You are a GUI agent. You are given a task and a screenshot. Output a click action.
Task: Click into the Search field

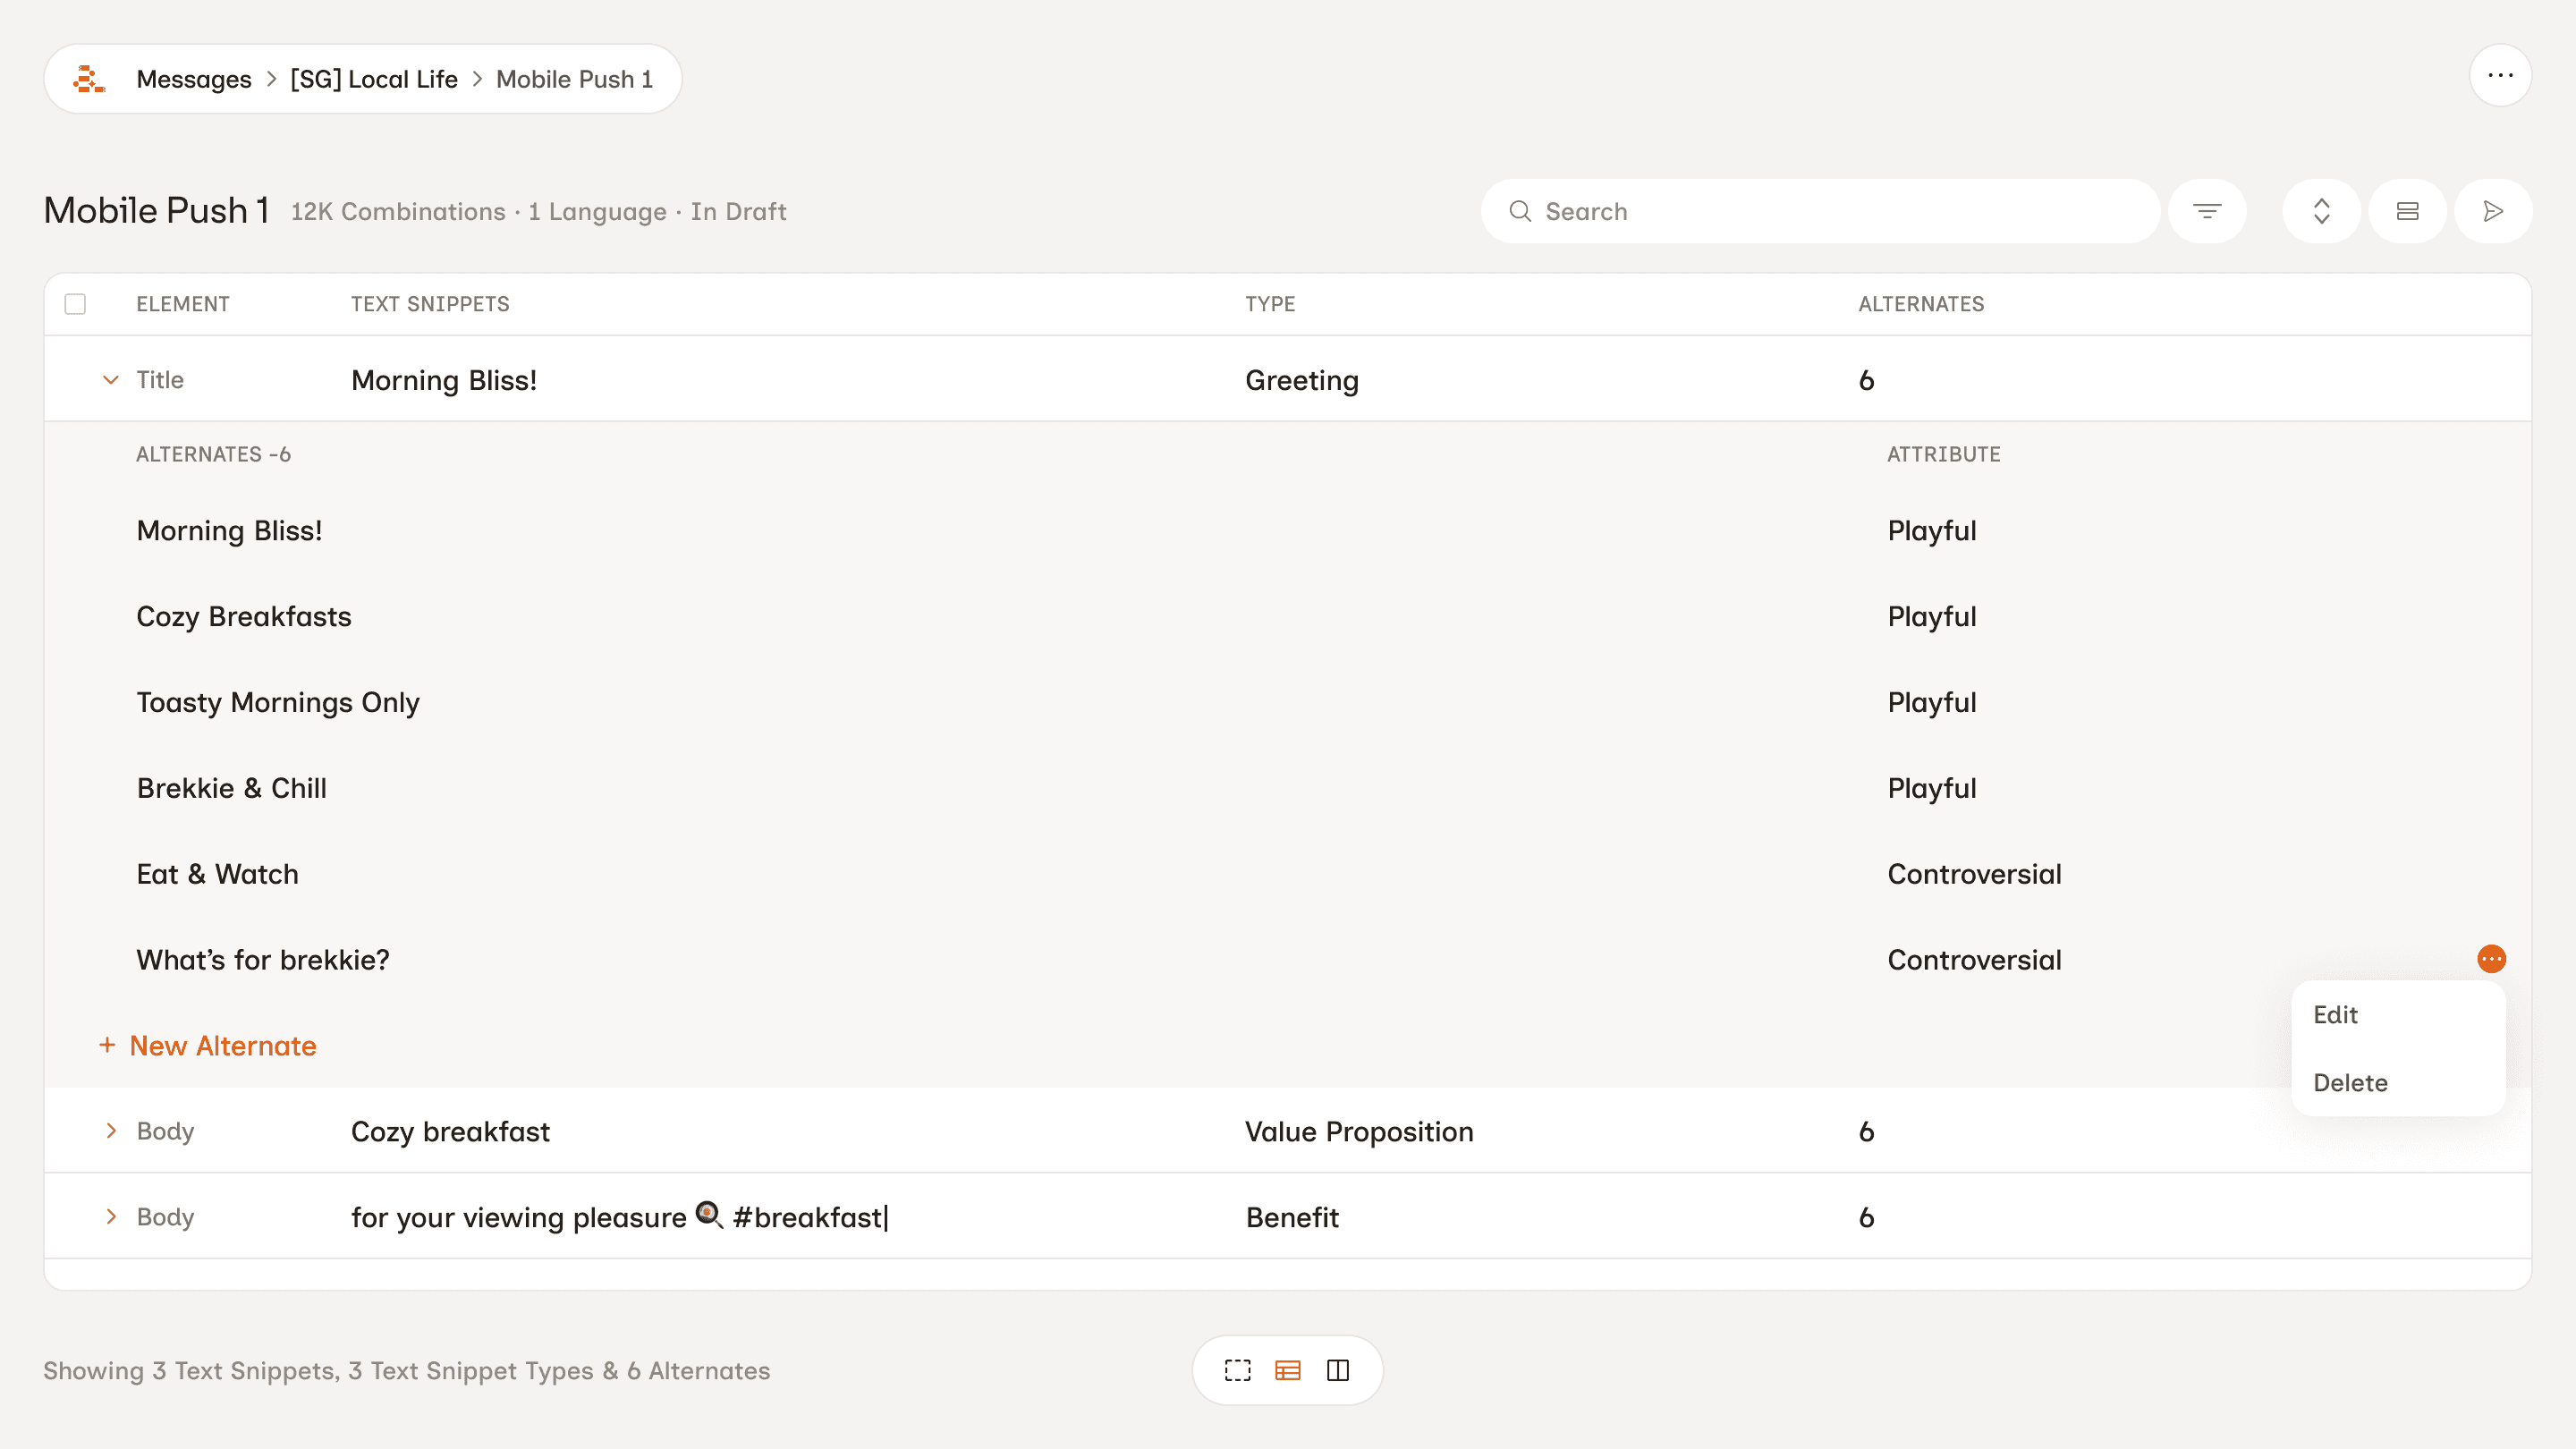[1820, 211]
